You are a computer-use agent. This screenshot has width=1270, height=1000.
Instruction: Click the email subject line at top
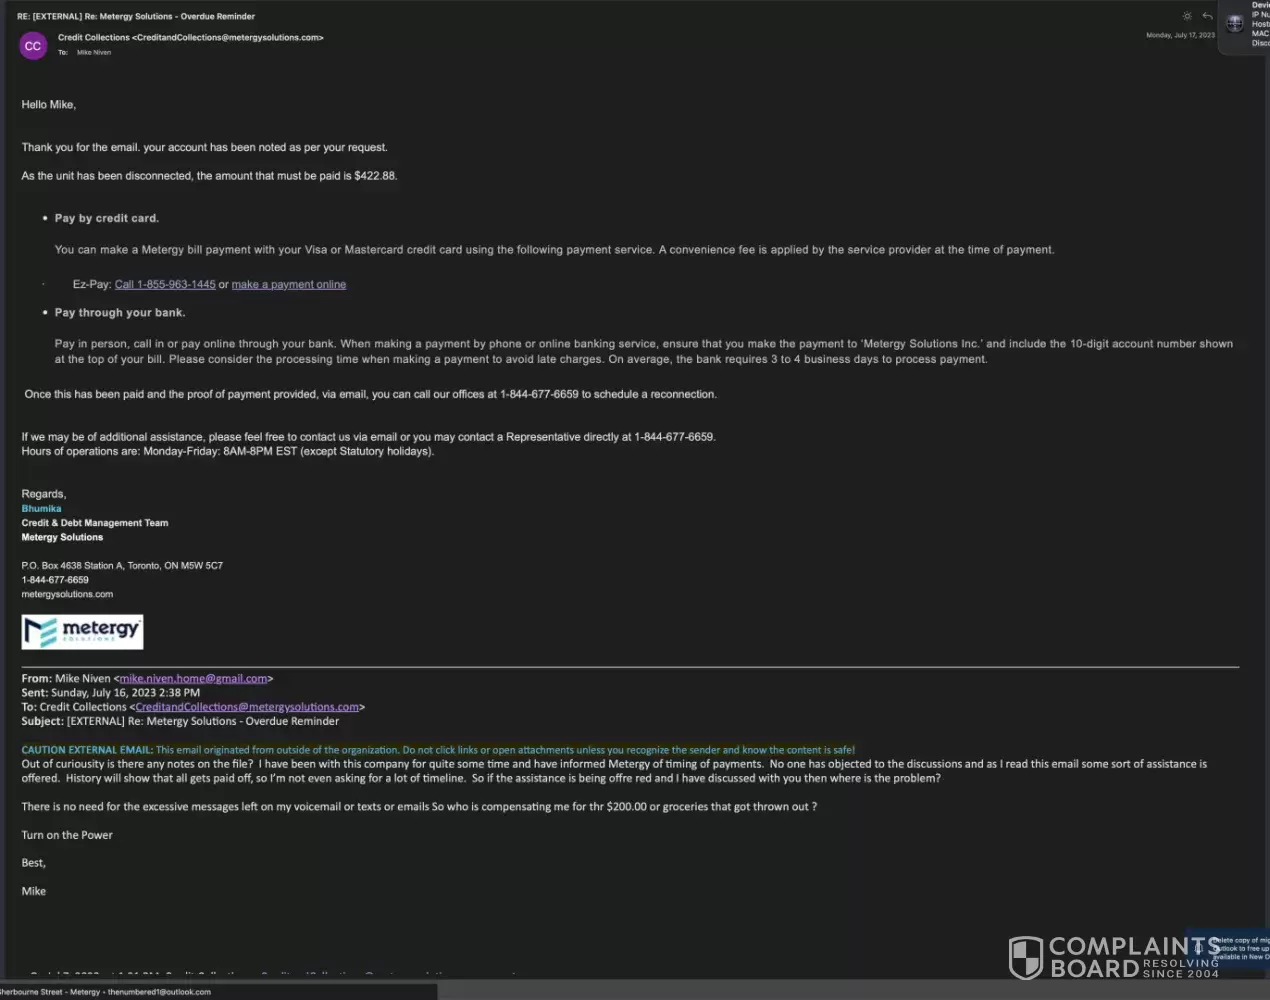tap(136, 16)
